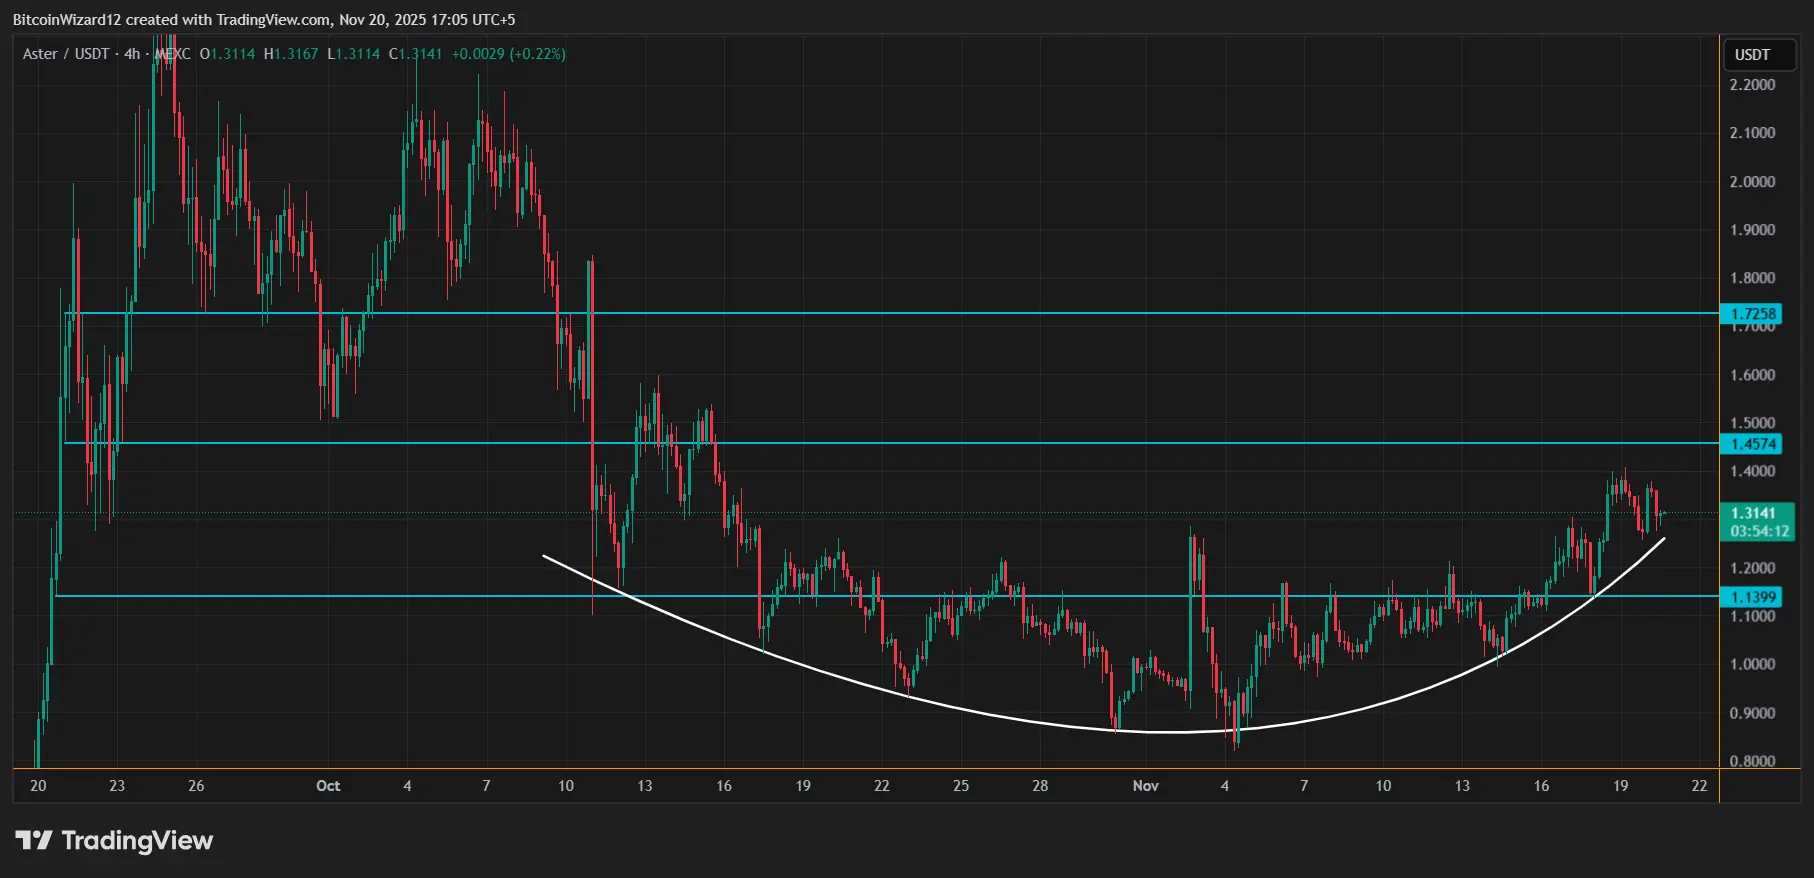Click the Oct label on time axis
This screenshot has width=1814, height=878.
pyautogui.click(x=328, y=786)
